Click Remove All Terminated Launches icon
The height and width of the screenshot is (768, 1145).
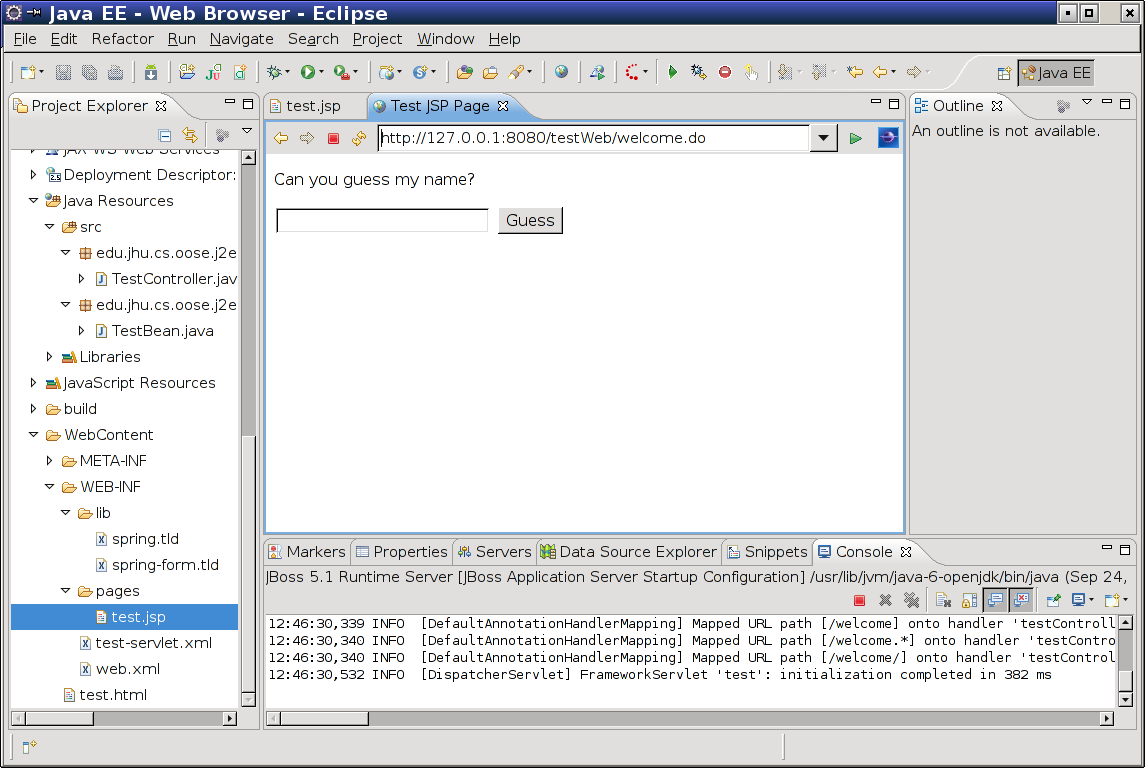pos(911,600)
